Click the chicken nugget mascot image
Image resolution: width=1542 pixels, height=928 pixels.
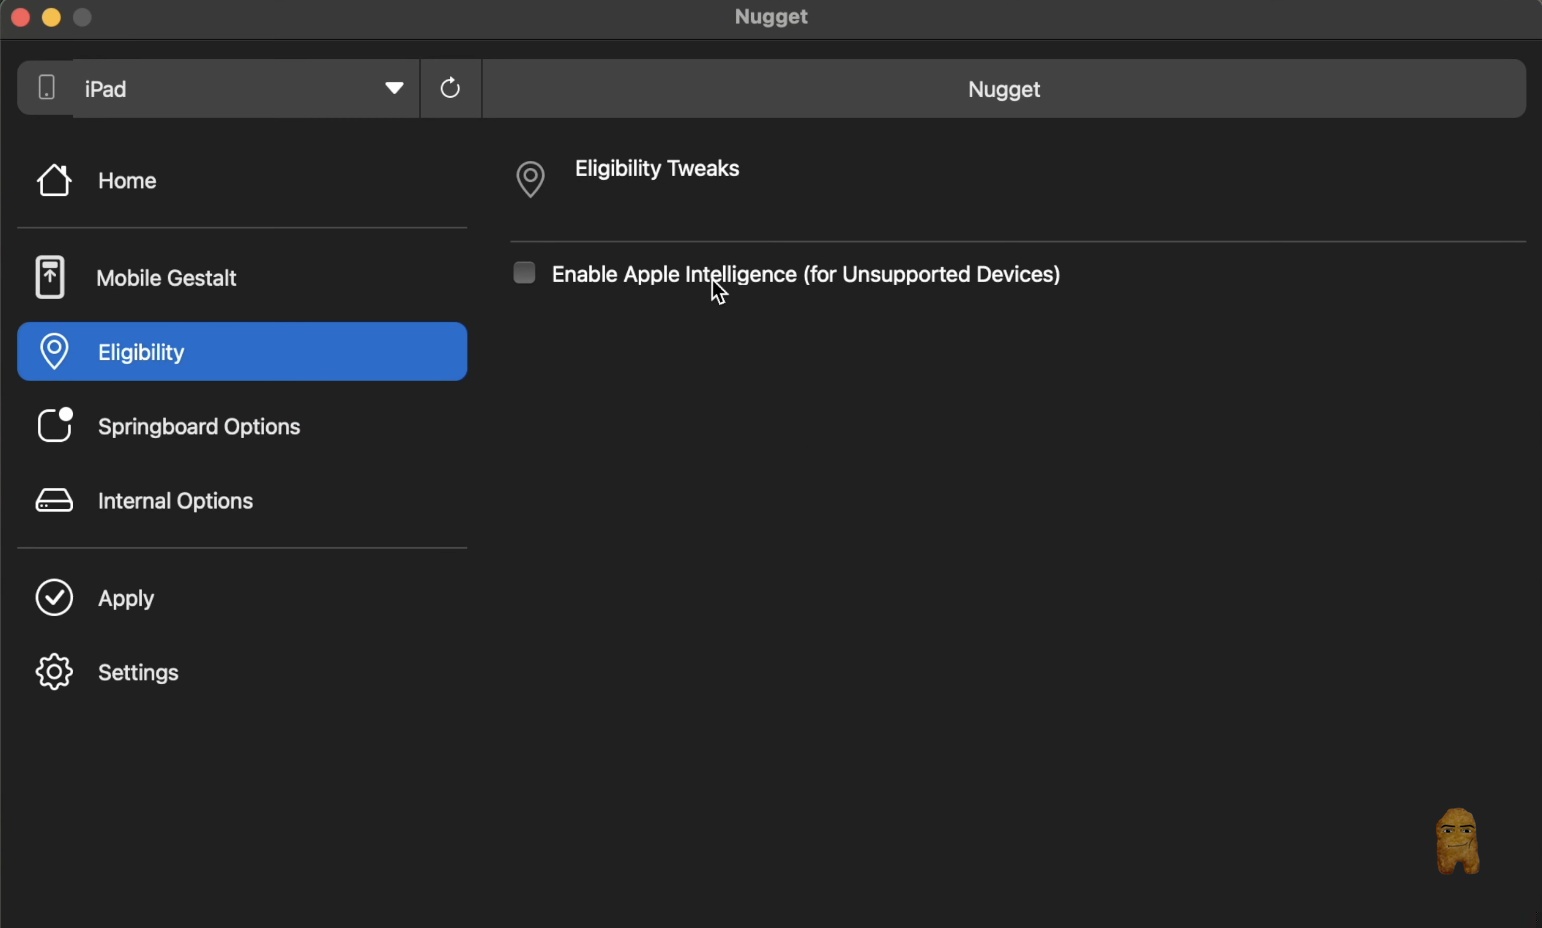(x=1458, y=842)
